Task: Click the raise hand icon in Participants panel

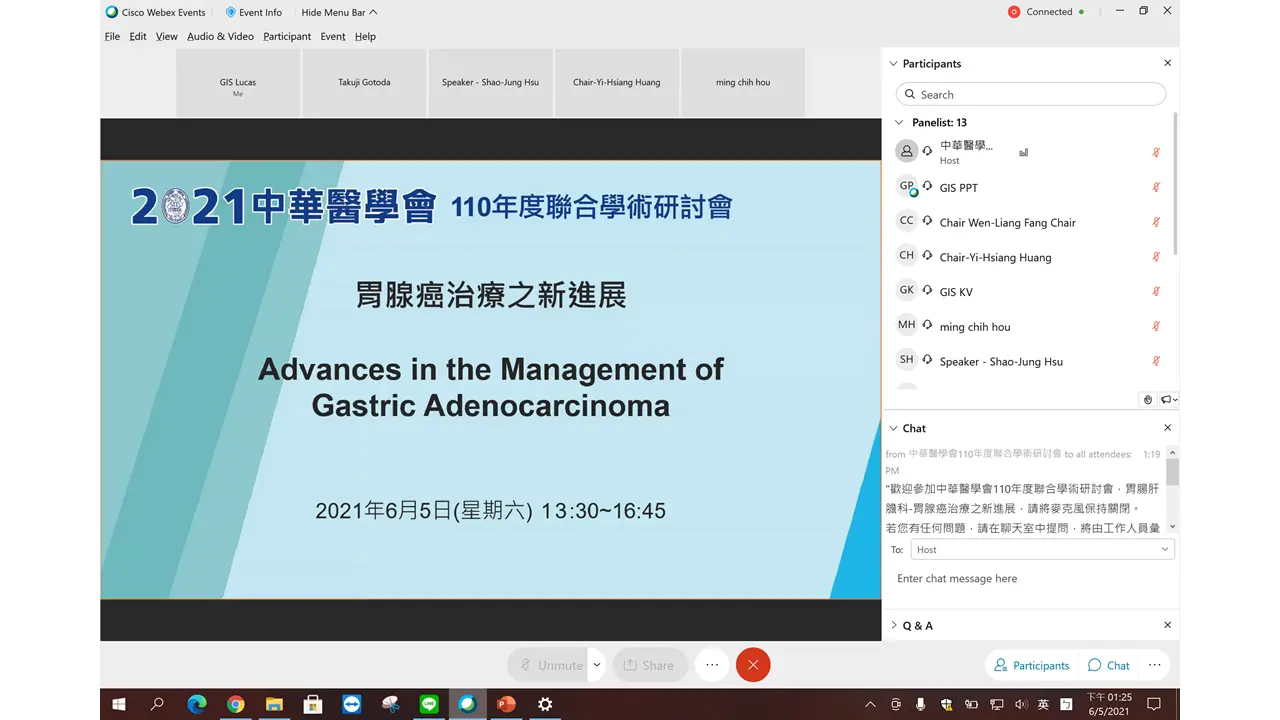Action: tap(1148, 399)
